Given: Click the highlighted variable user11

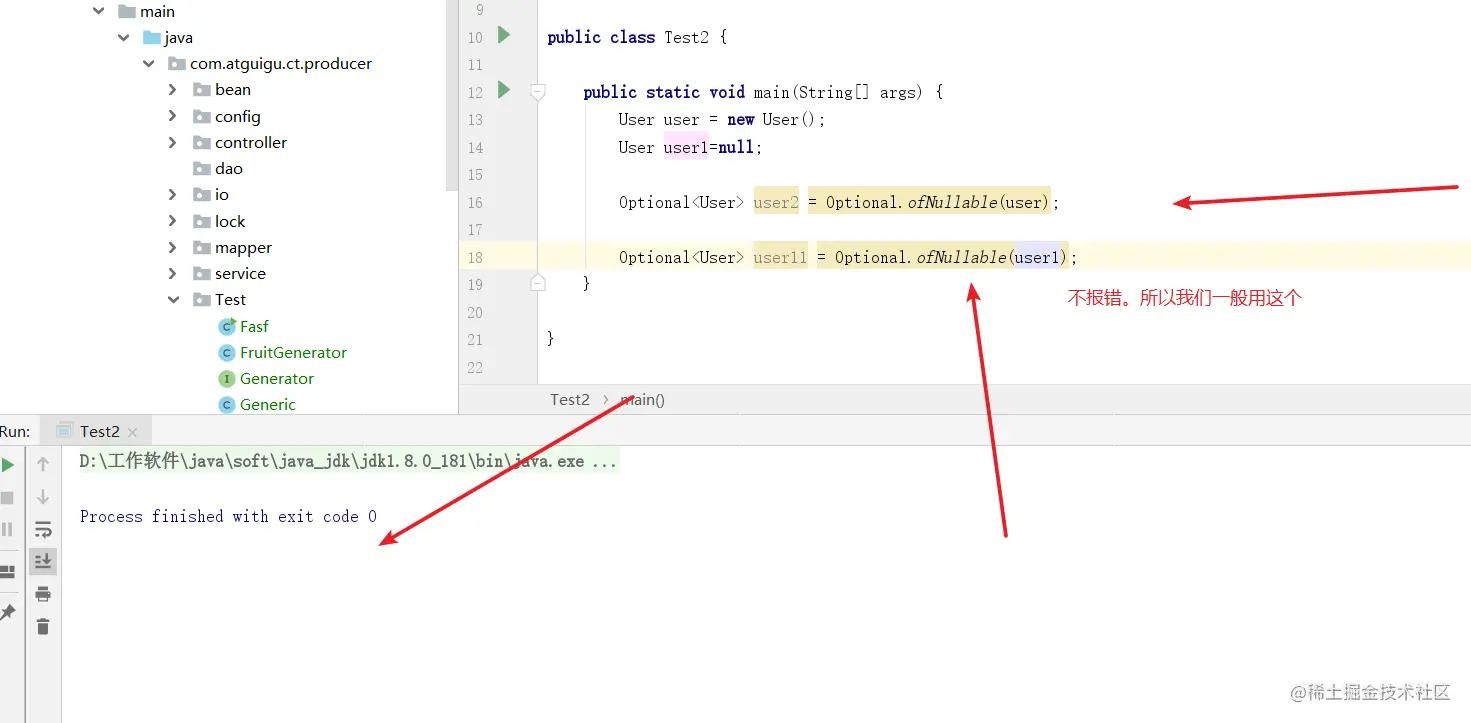Looking at the screenshot, I should [x=780, y=257].
